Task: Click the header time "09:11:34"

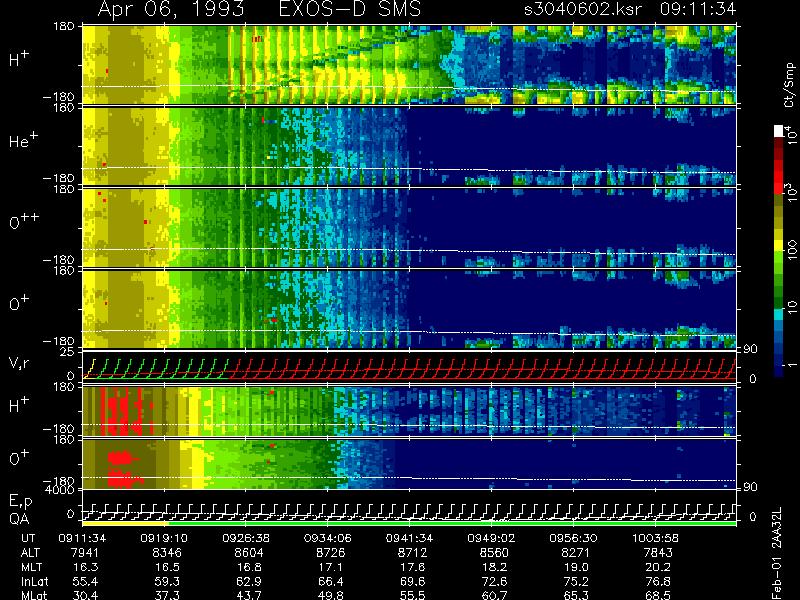Action: [698, 9]
